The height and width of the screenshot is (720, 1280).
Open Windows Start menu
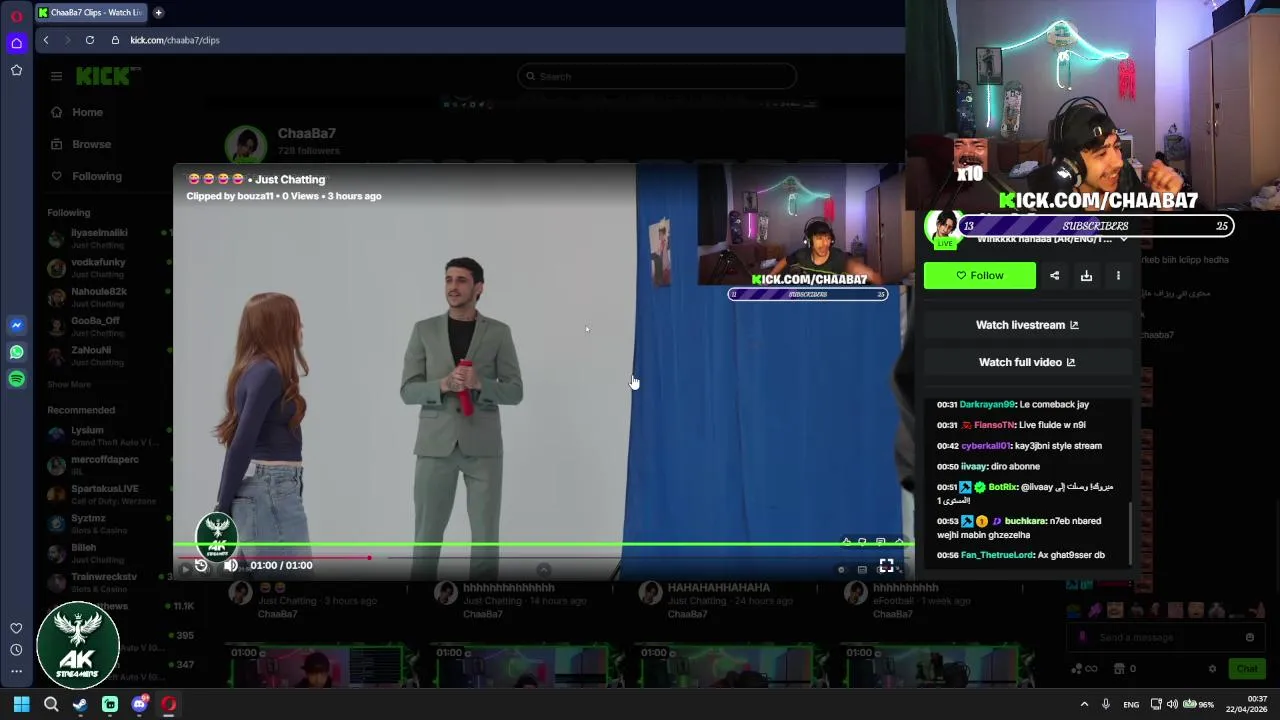click(21, 704)
